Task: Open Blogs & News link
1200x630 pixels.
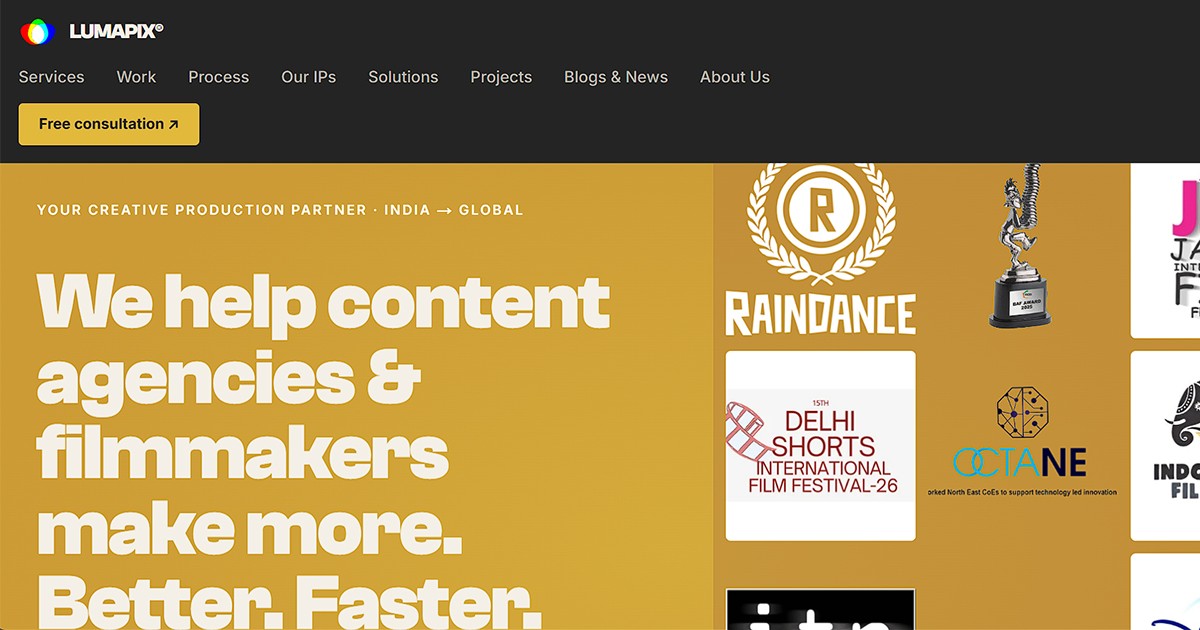Action: tap(616, 77)
